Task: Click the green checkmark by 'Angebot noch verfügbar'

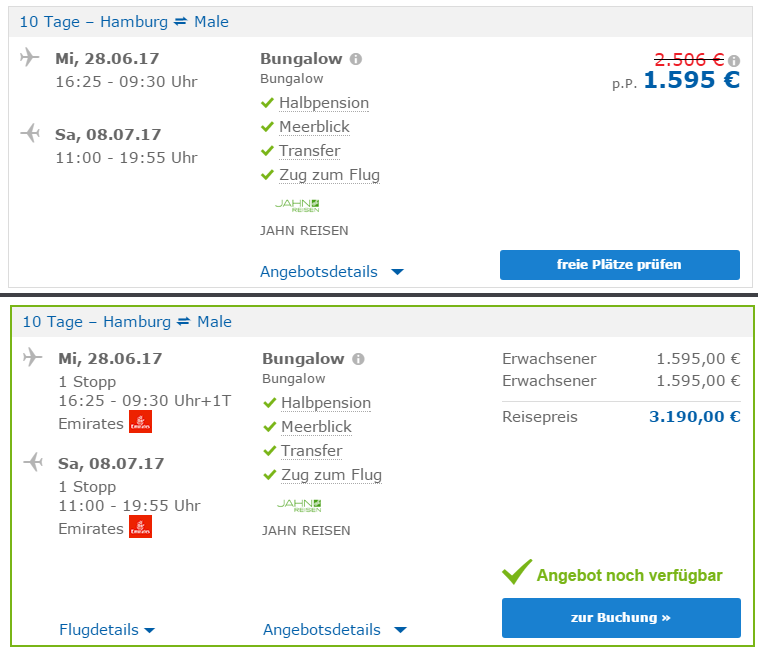Action: pyautogui.click(x=517, y=573)
